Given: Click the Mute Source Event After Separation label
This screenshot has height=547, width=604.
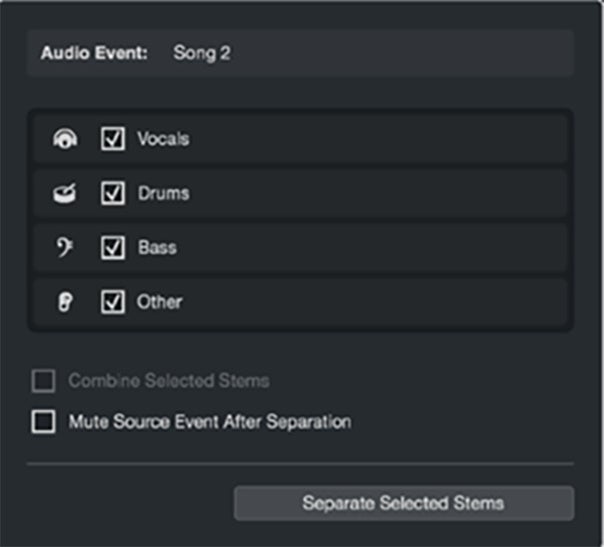Looking at the screenshot, I should [x=209, y=422].
